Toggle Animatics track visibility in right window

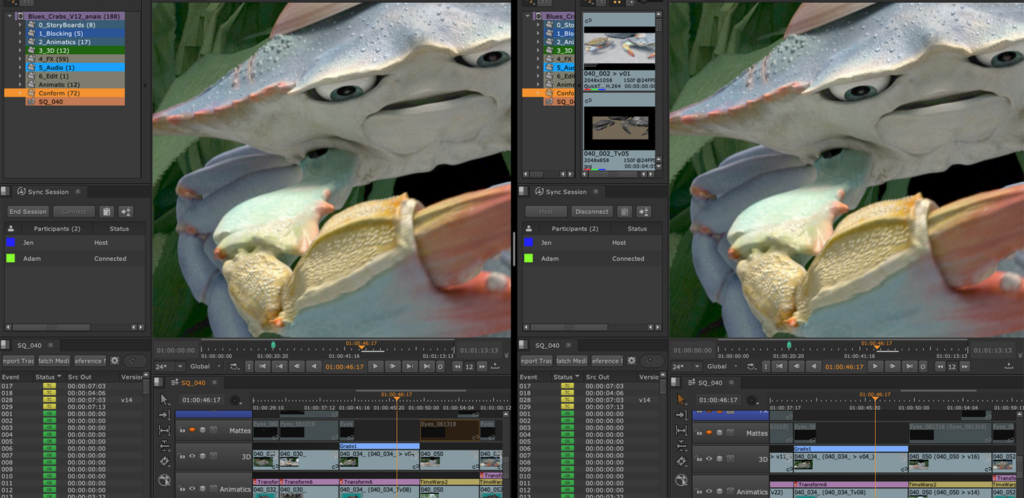click(709, 491)
